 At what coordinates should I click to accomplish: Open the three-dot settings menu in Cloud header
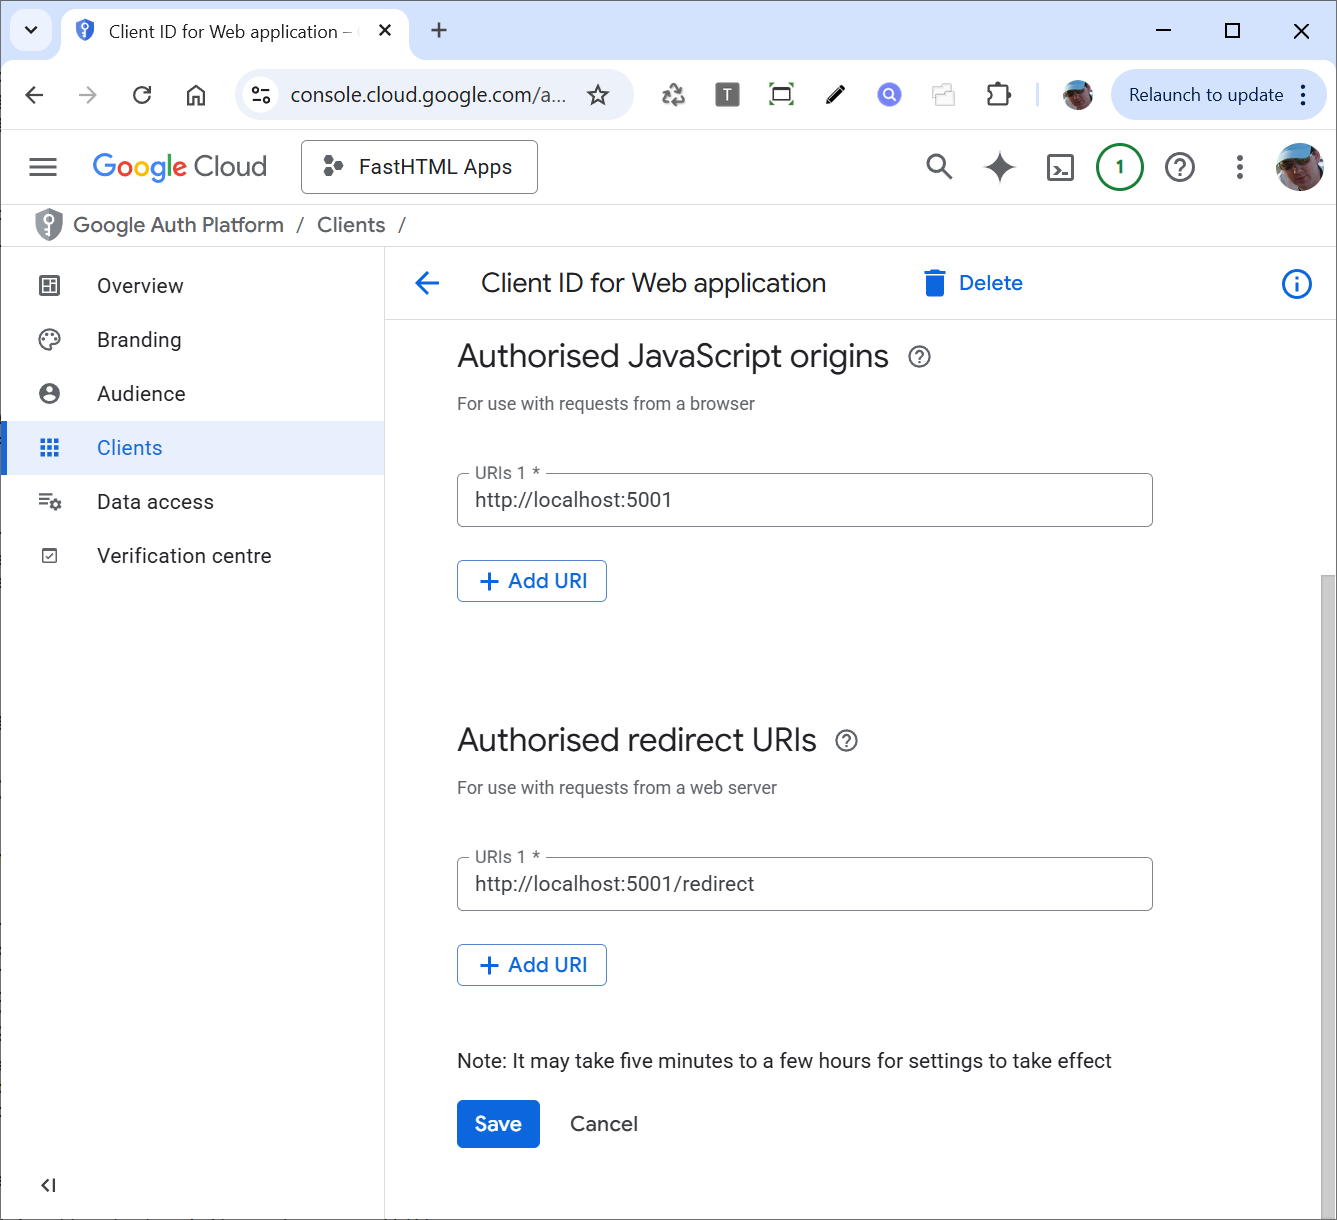1239,167
